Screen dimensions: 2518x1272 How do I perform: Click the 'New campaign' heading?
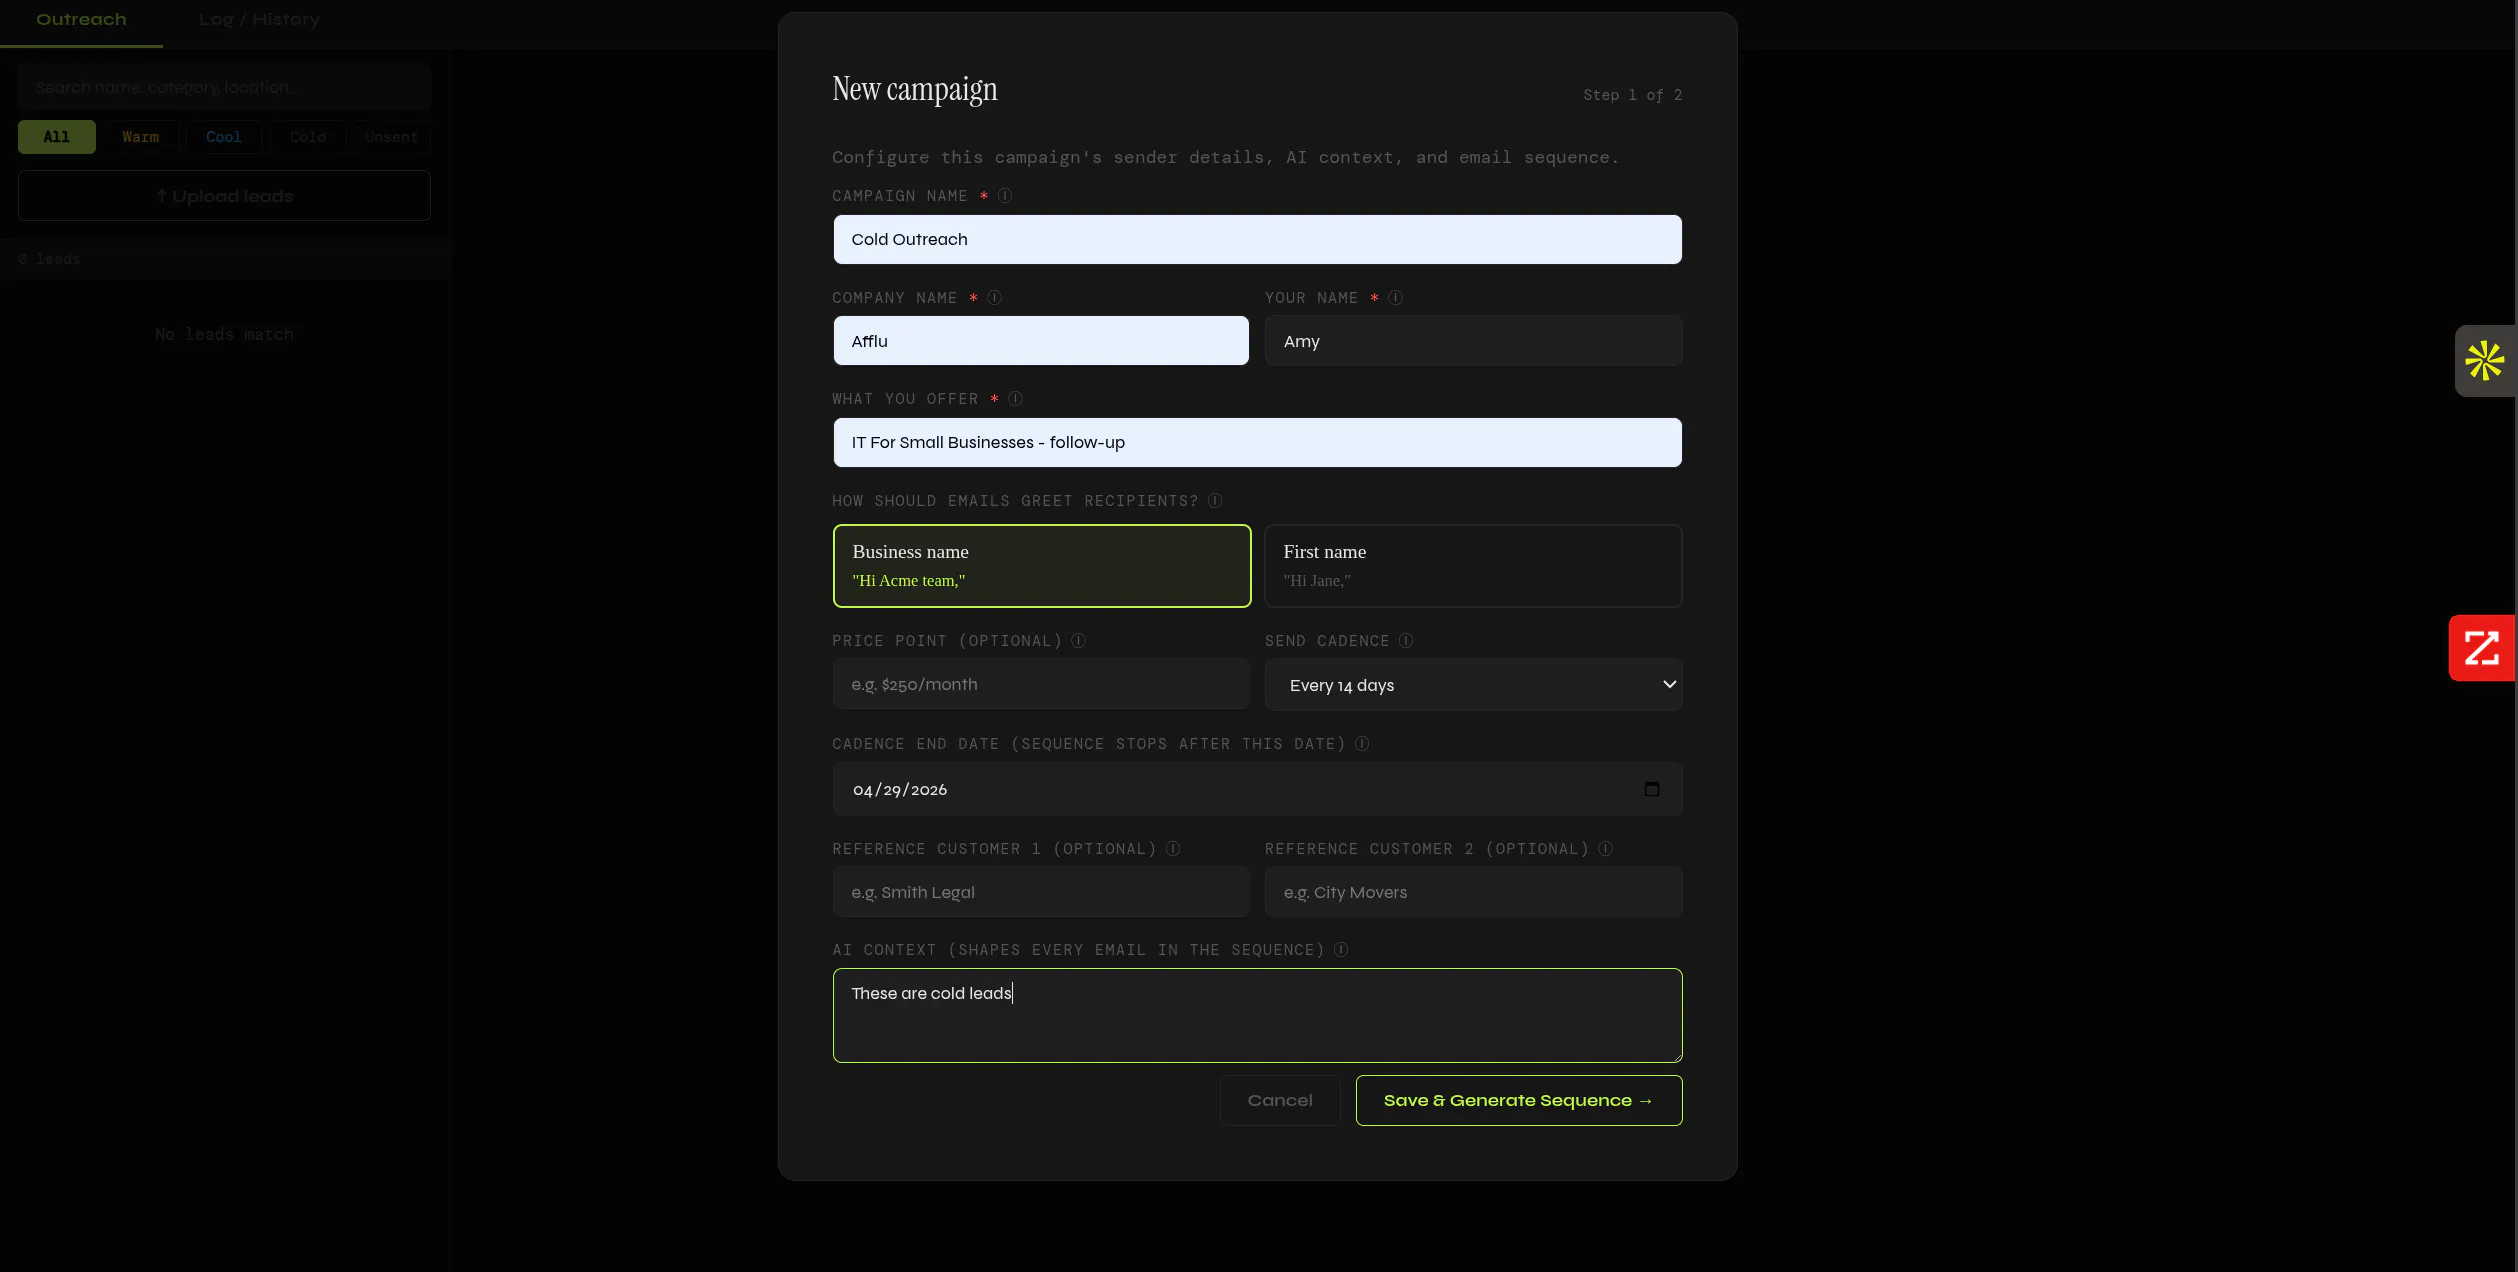point(914,90)
